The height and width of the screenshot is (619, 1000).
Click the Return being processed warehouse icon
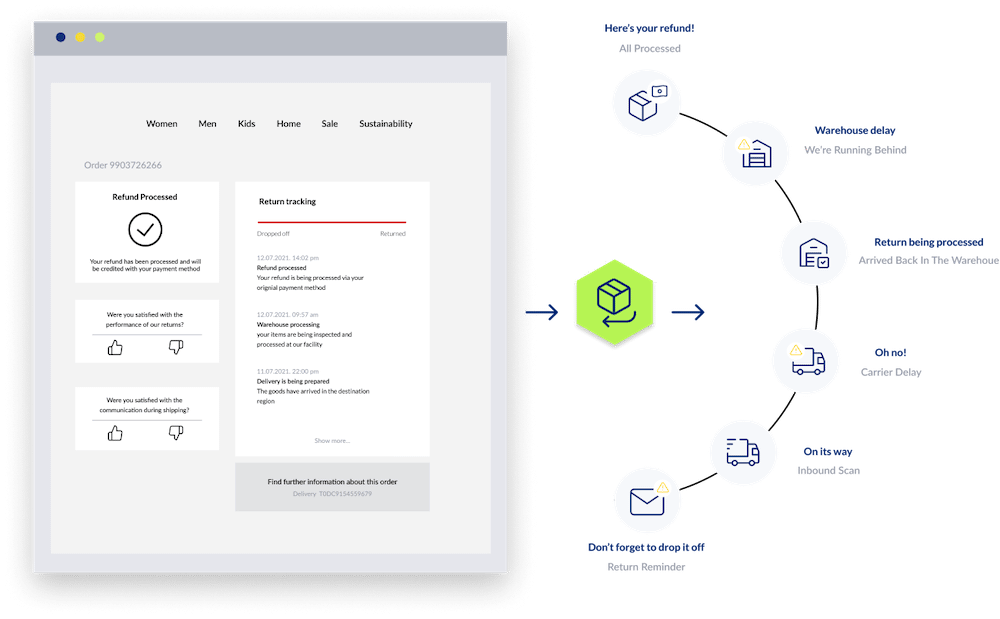(814, 253)
